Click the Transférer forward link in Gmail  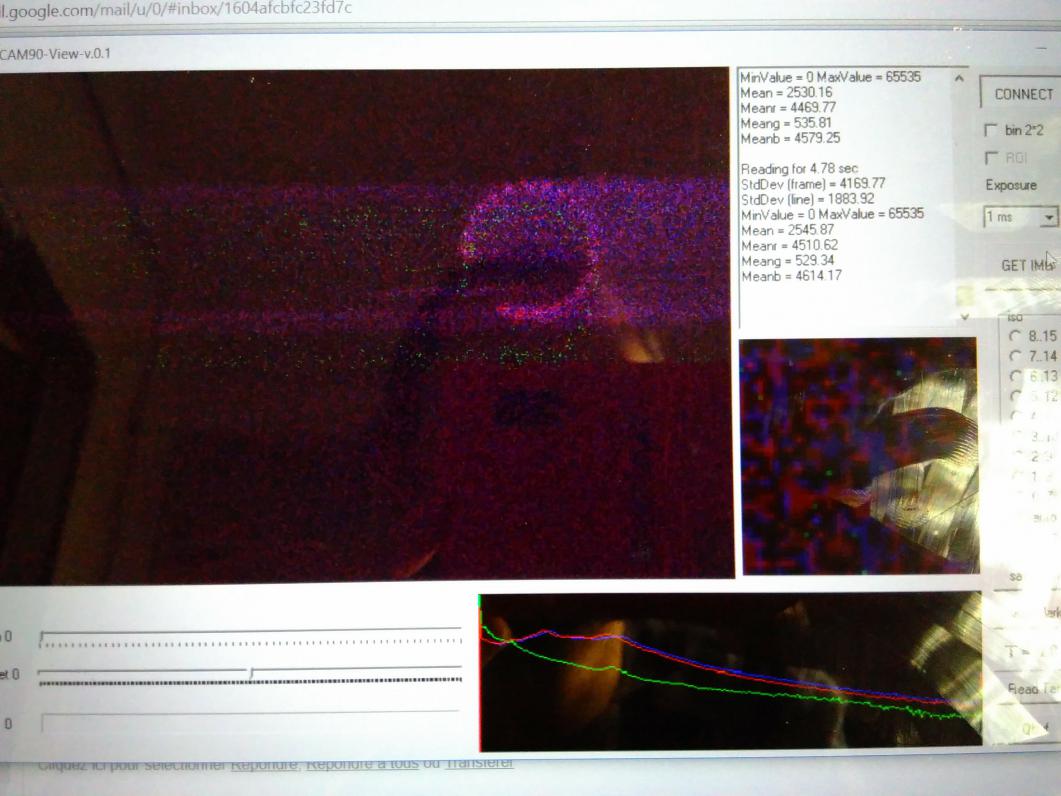click(x=478, y=763)
